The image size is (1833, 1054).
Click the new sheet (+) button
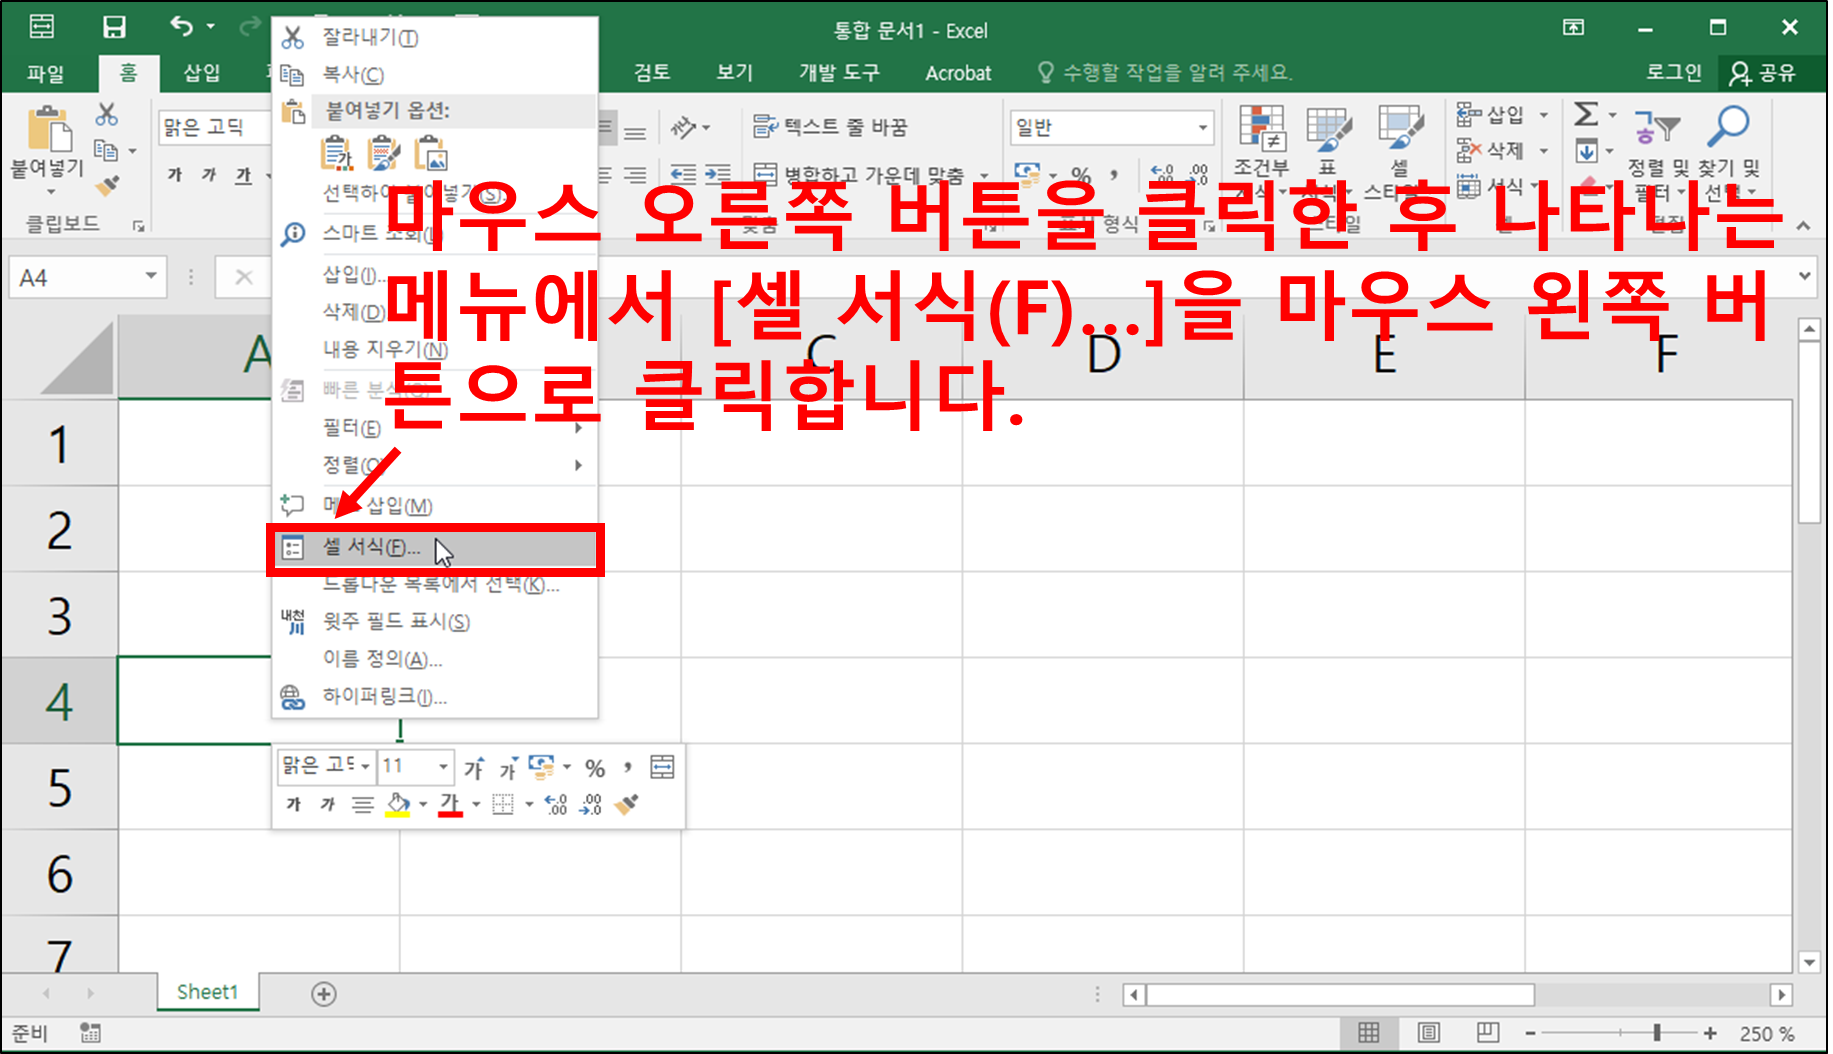tap(322, 993)
